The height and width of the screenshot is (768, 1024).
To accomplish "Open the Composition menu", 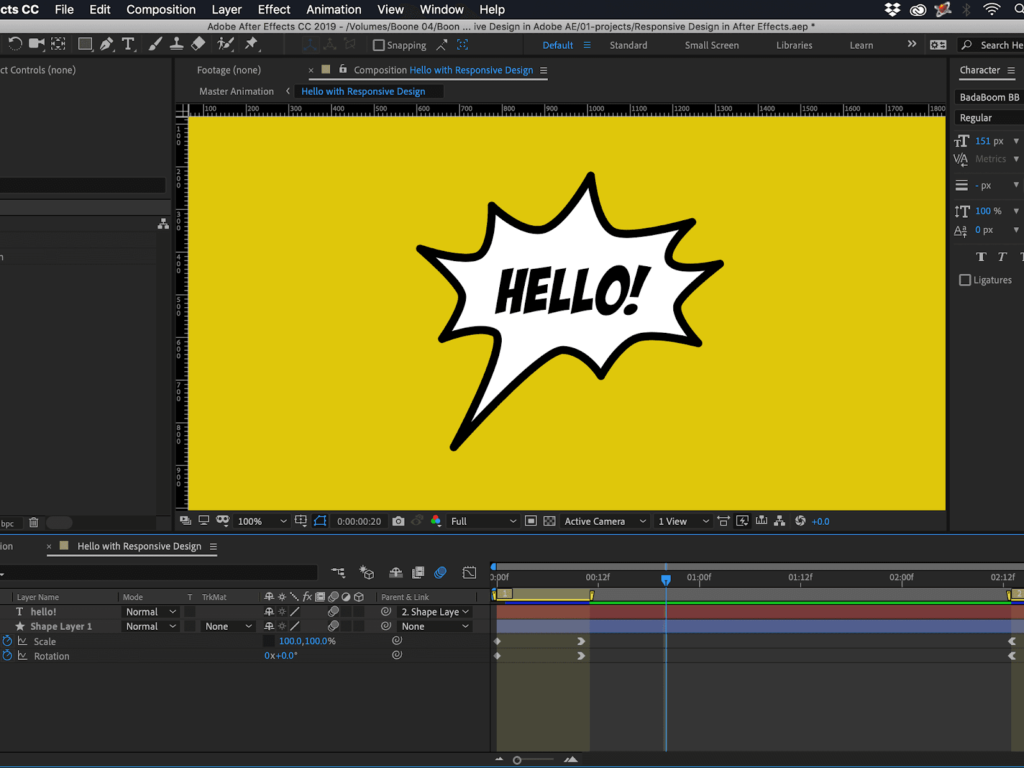I will [161, 10].
